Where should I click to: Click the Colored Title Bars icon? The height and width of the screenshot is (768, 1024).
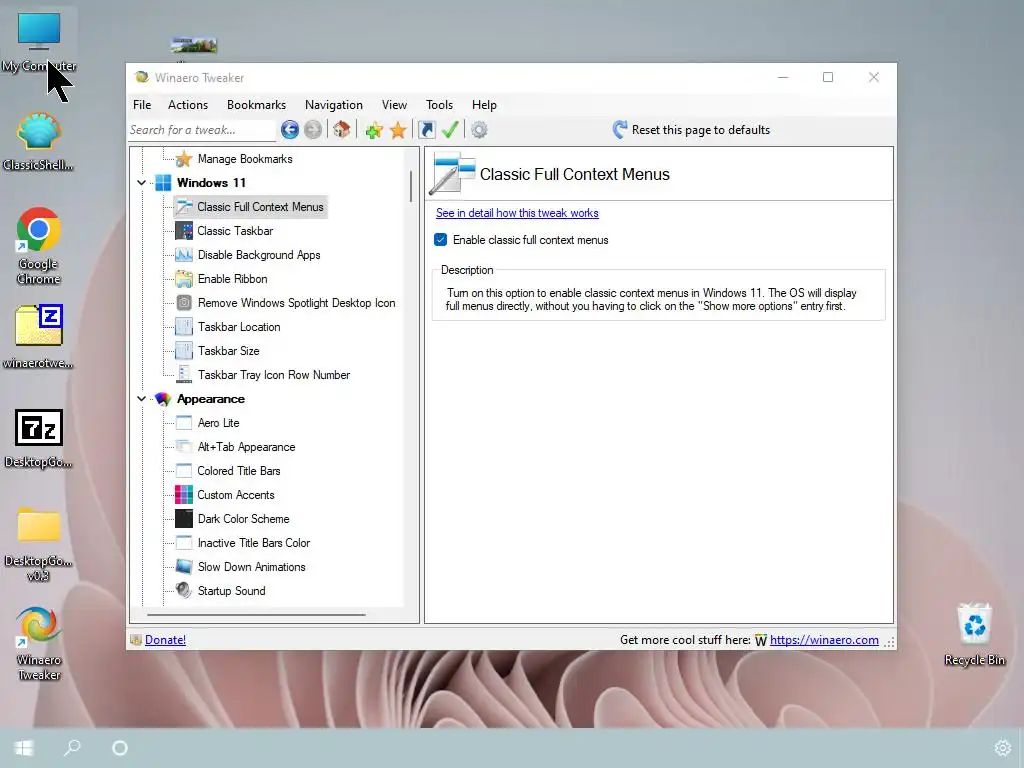tap(184, 470)
